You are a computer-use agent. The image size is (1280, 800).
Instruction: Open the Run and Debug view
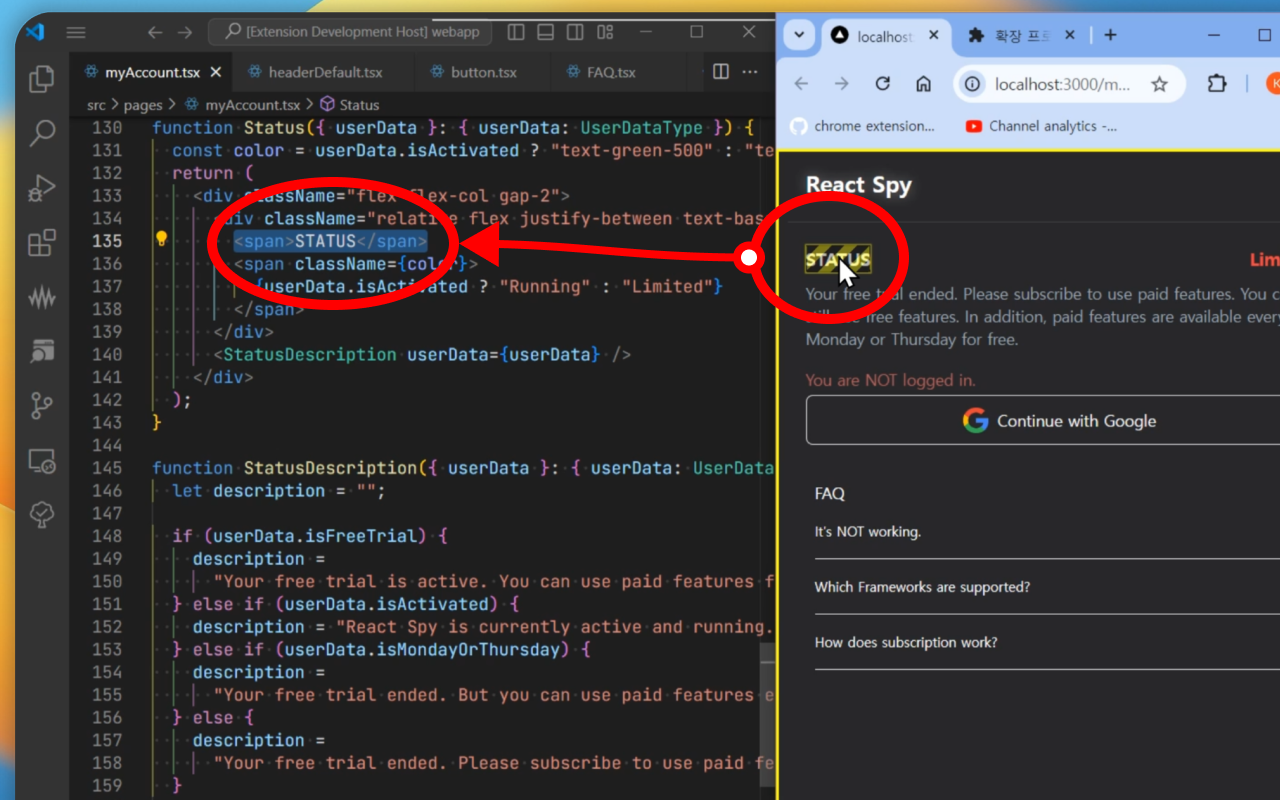(42, 188)
